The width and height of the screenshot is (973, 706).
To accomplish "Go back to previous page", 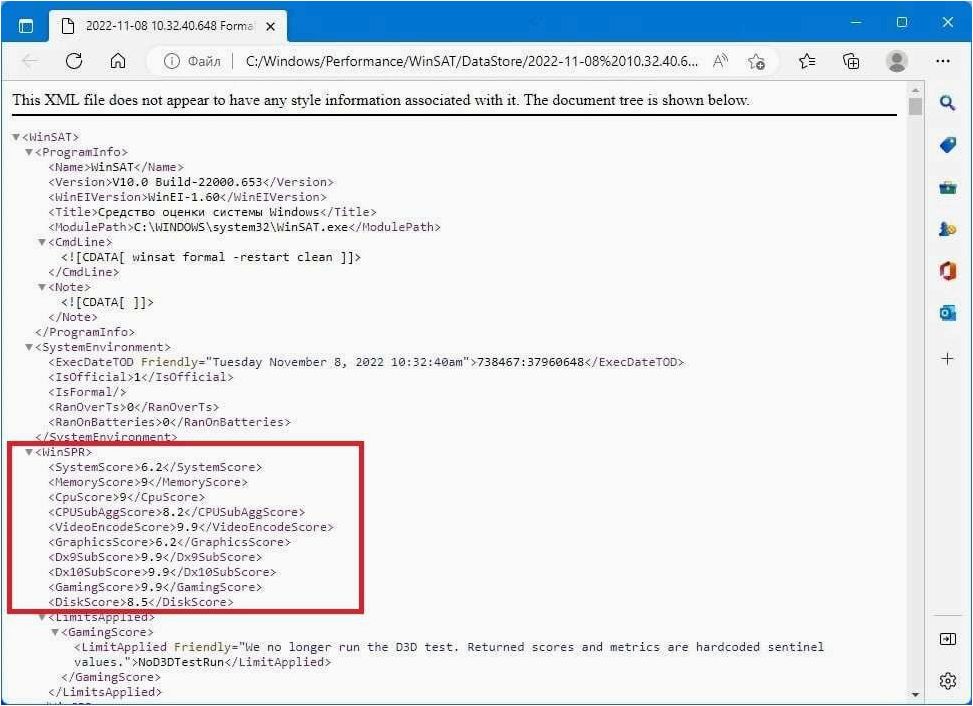I will coord(30,61).
